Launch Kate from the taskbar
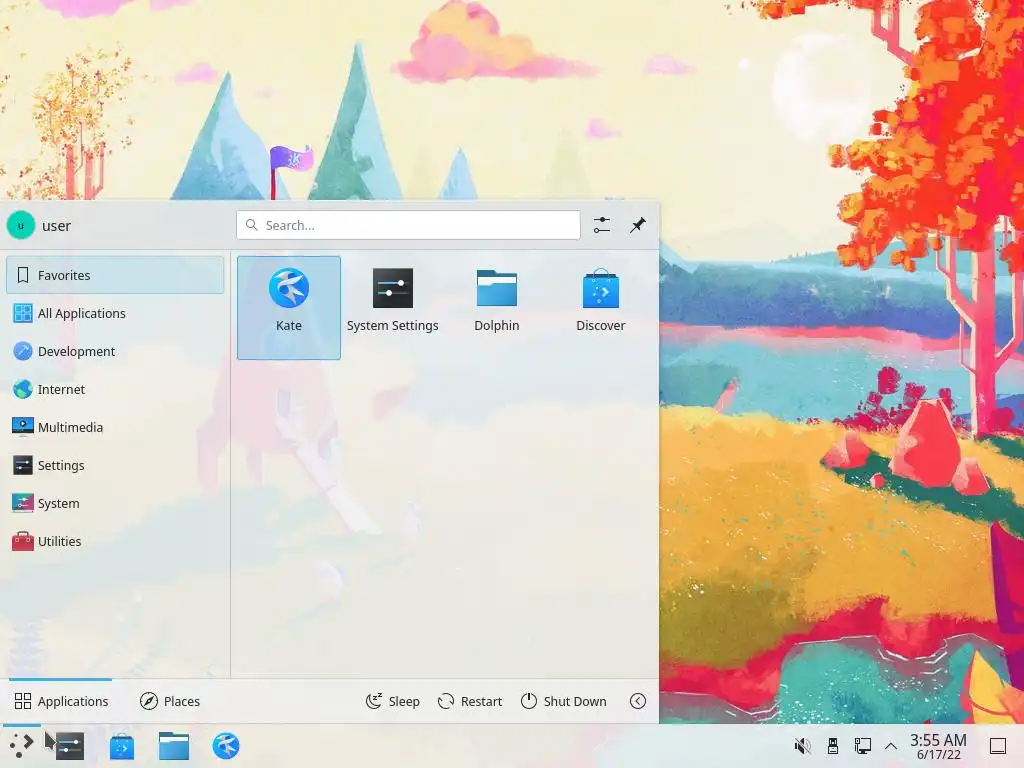Image resolution: width=1024 pixels, height=768 pixels. pos(226,746)
